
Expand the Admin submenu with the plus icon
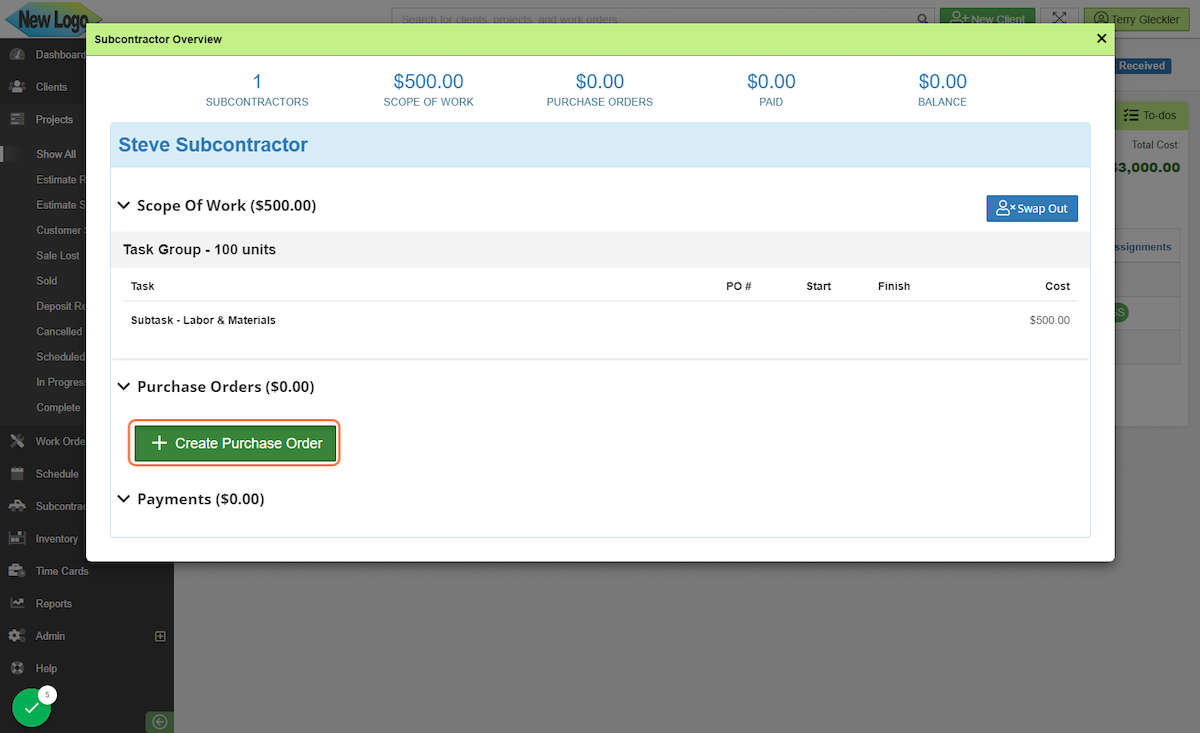tap(159, 635)
